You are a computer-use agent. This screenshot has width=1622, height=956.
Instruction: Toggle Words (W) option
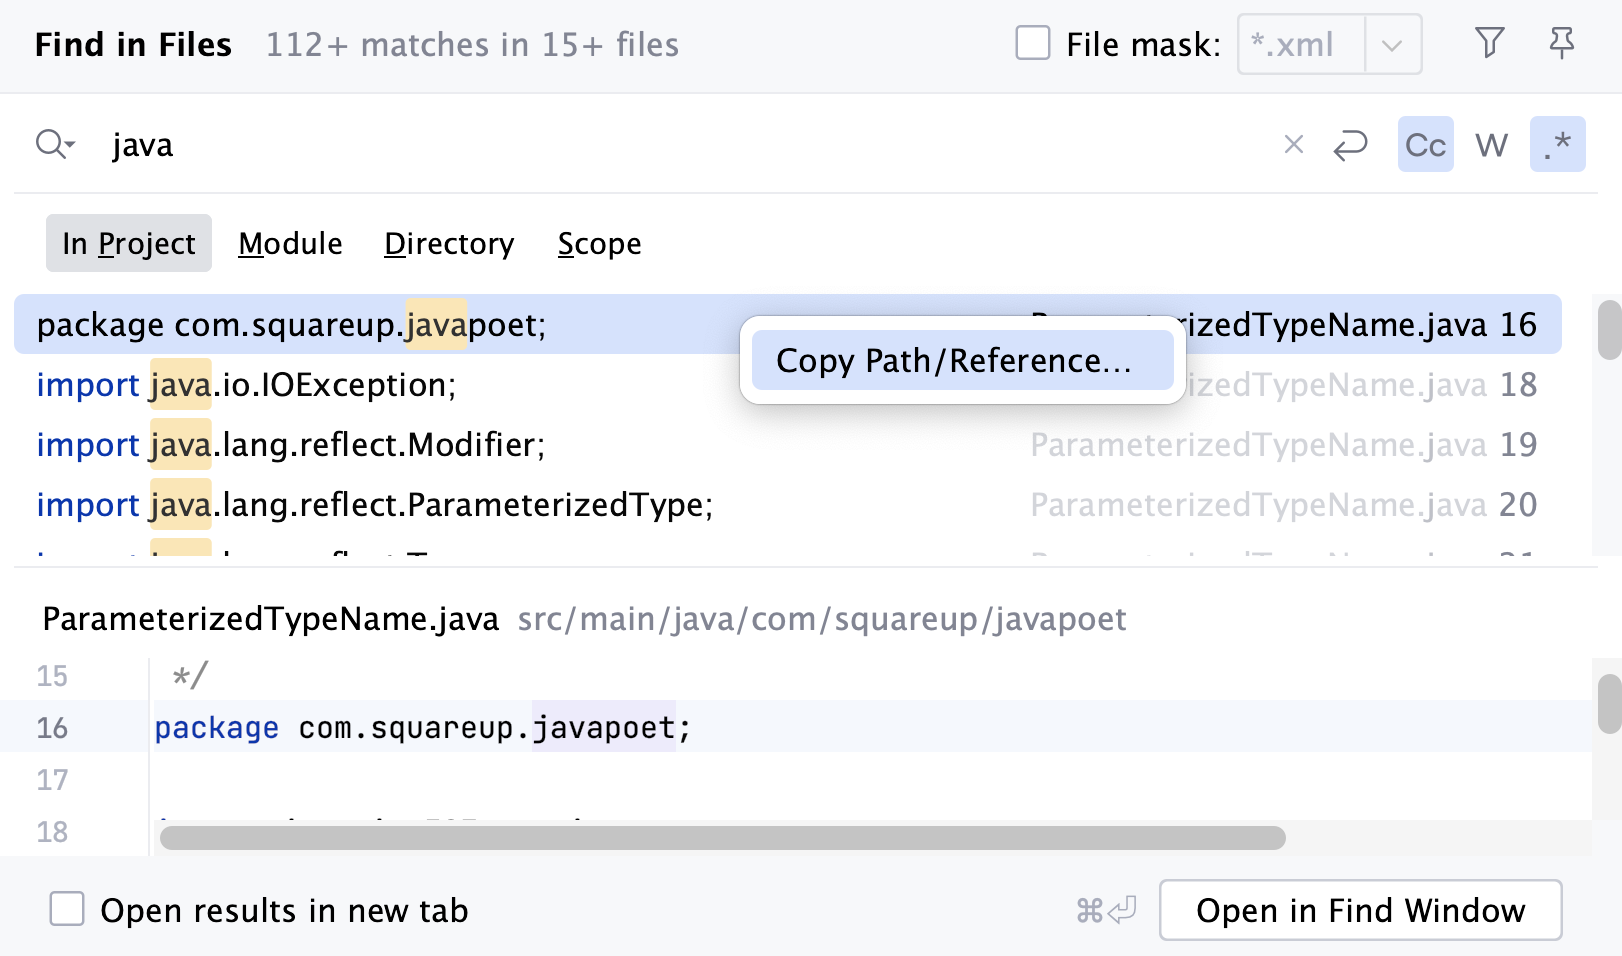click(1491, 145)
